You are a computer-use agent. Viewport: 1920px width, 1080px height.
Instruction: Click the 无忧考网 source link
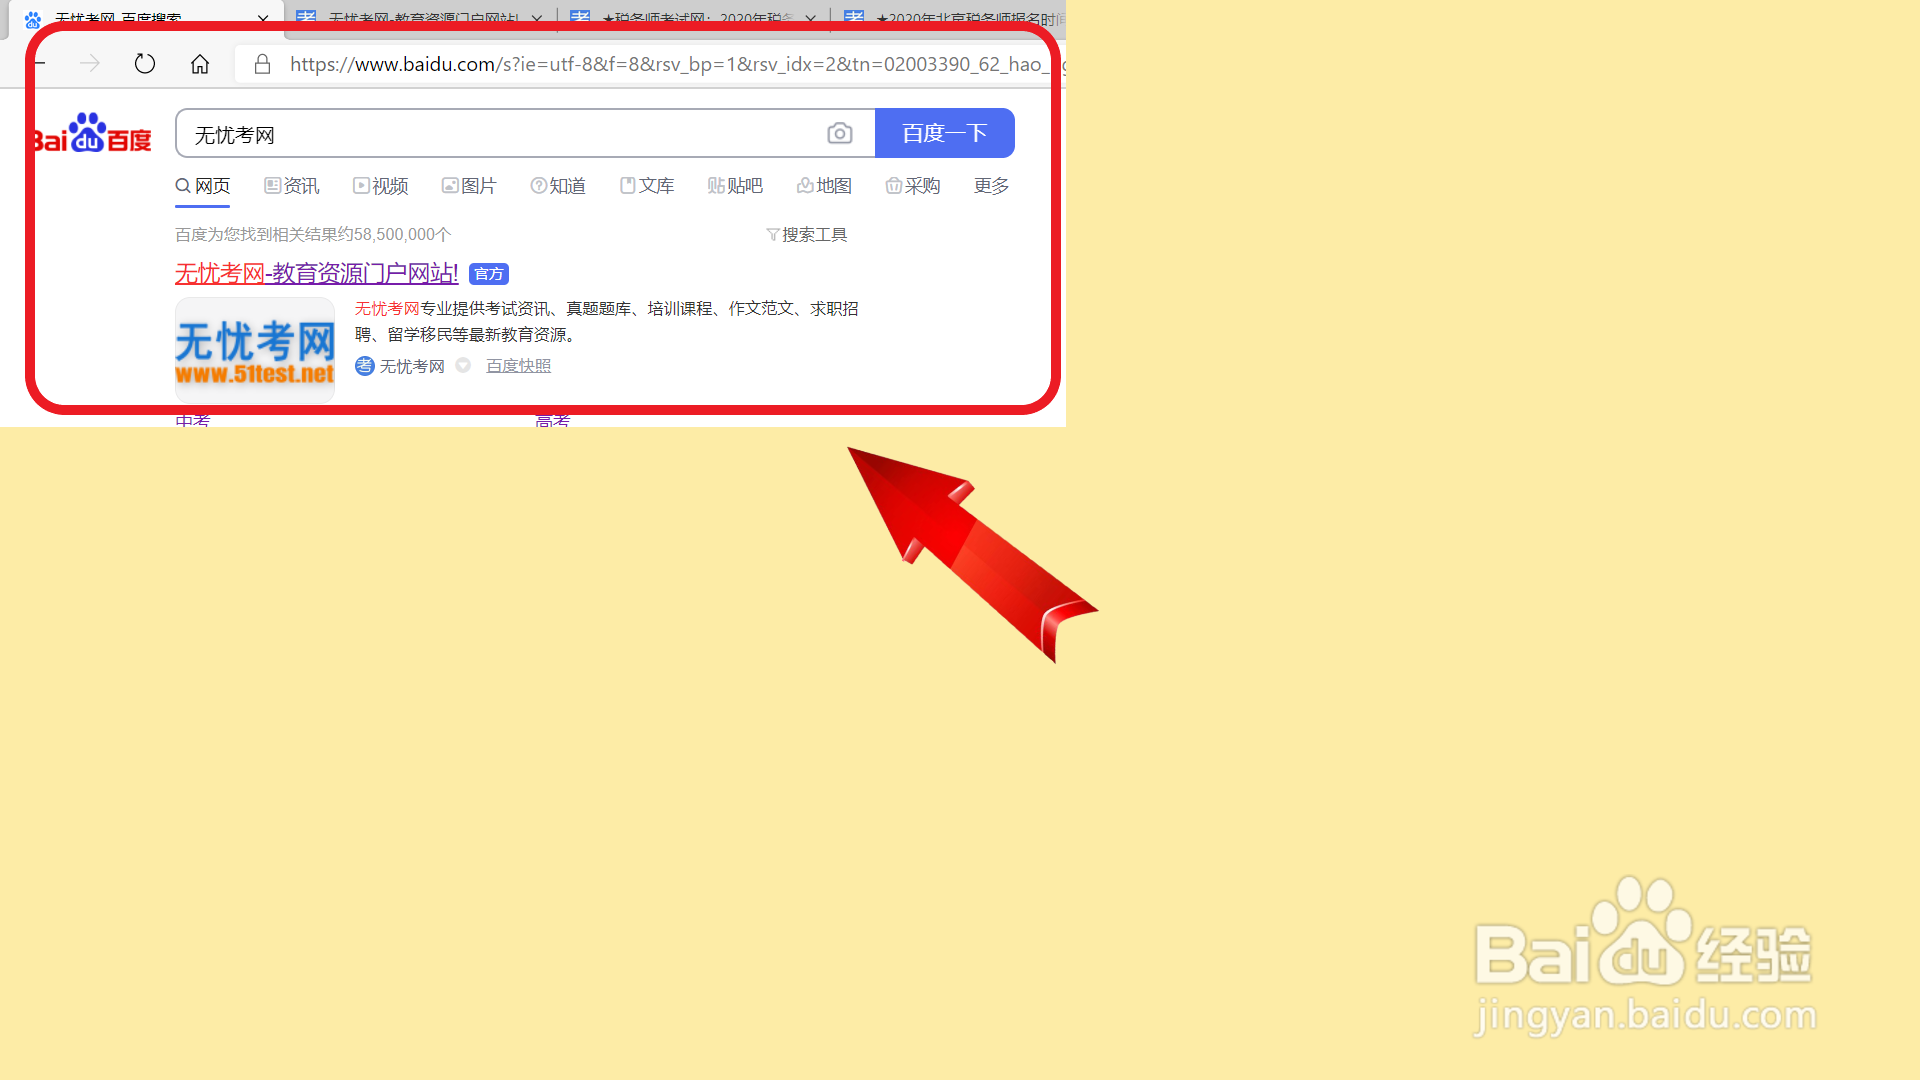(x=412, y=367)
